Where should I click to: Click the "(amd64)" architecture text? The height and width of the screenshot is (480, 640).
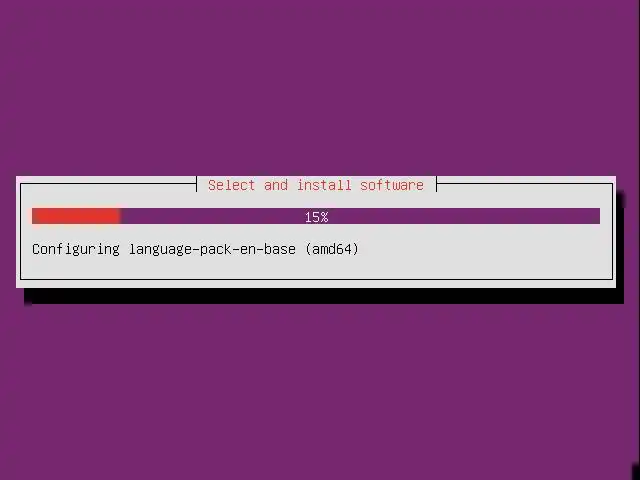click(332, 249)
